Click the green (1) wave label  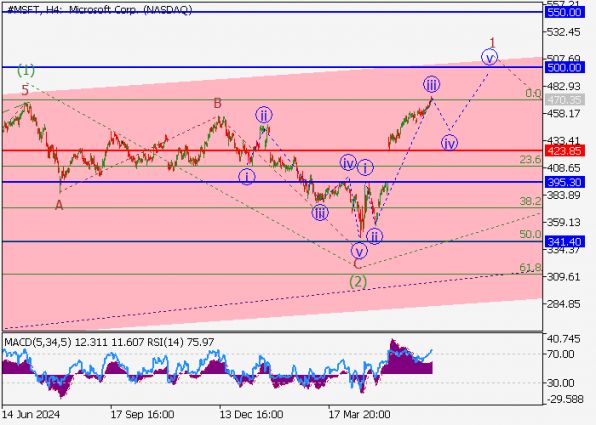26,70
